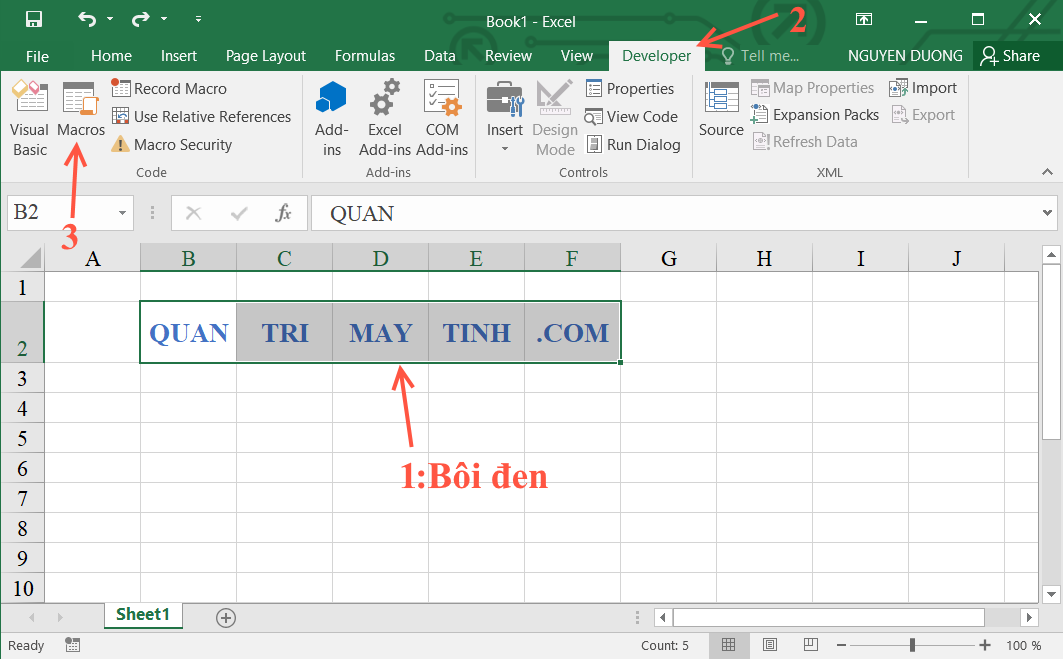Zoom in with plus button
This screenshot has width=1063, height=659.
(x=985, y=645)
